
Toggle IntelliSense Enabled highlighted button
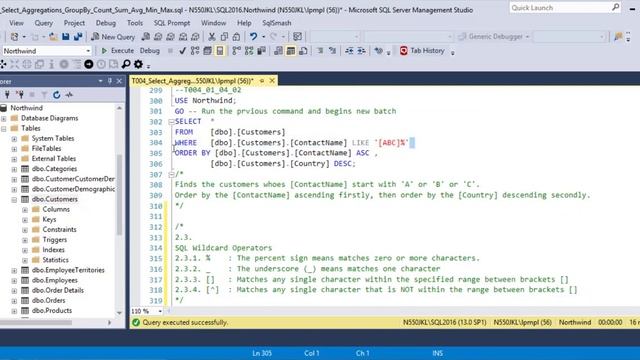pyautogui.click(x=220, y=51)
